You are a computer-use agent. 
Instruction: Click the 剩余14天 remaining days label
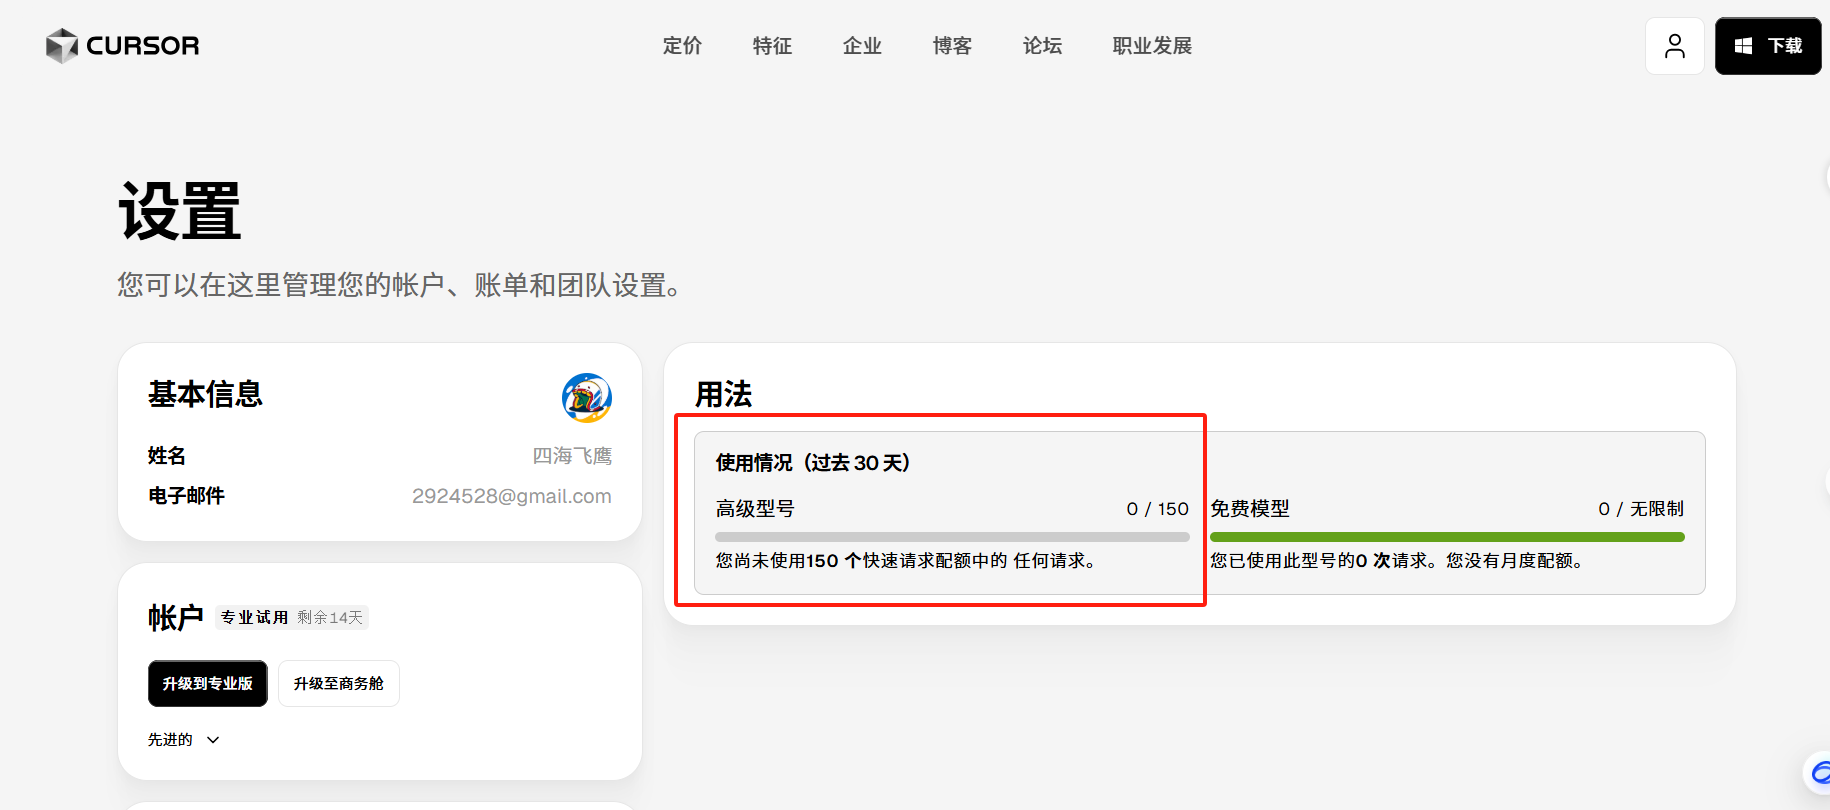point(330,618)
